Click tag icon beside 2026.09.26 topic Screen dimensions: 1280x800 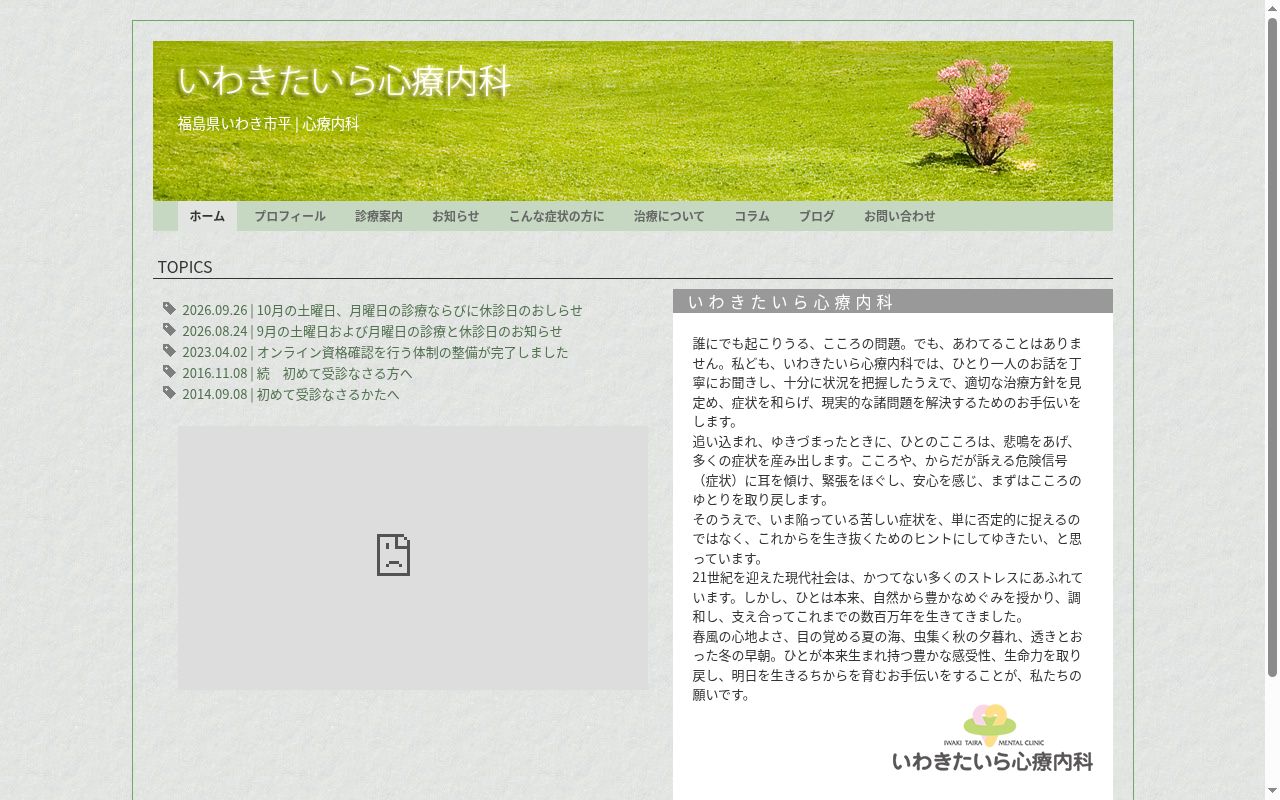tap(169, 309)
